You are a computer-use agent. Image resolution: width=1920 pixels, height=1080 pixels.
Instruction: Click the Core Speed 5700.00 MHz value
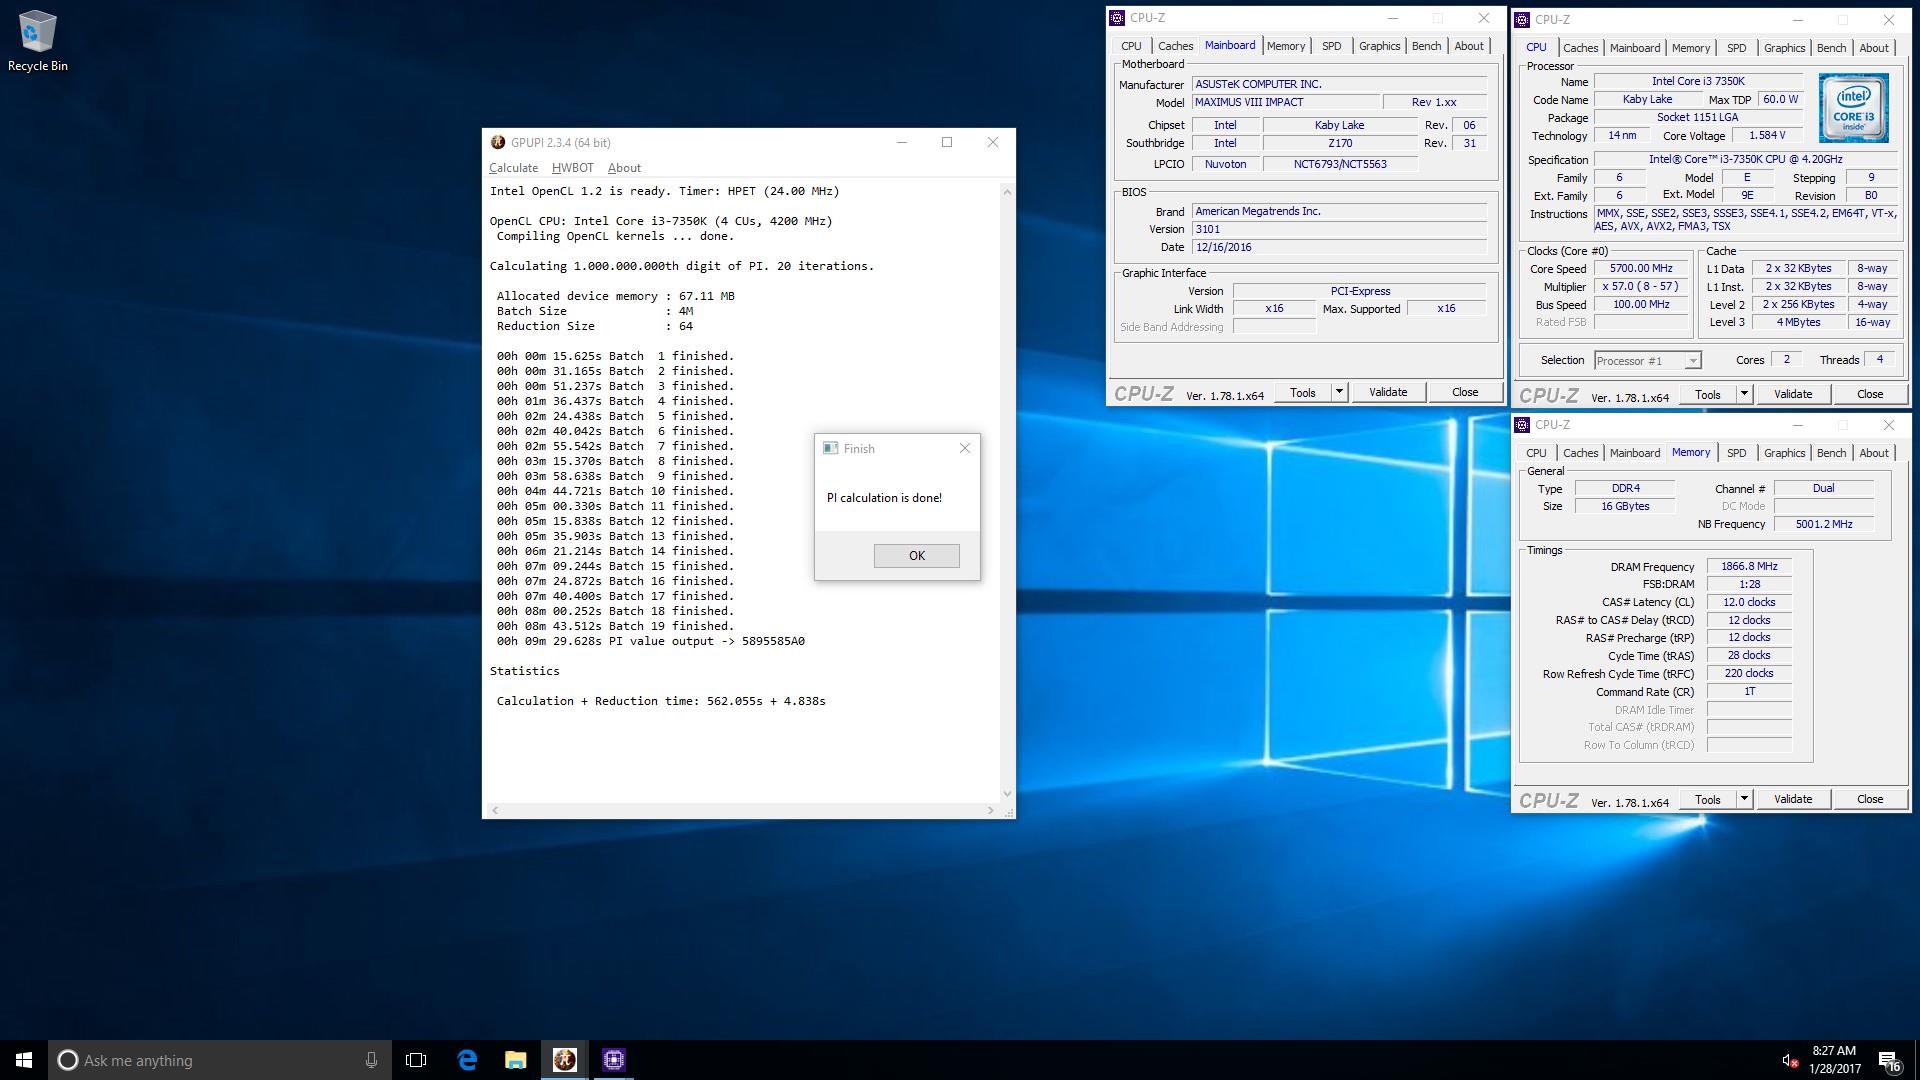(1640, 268)
